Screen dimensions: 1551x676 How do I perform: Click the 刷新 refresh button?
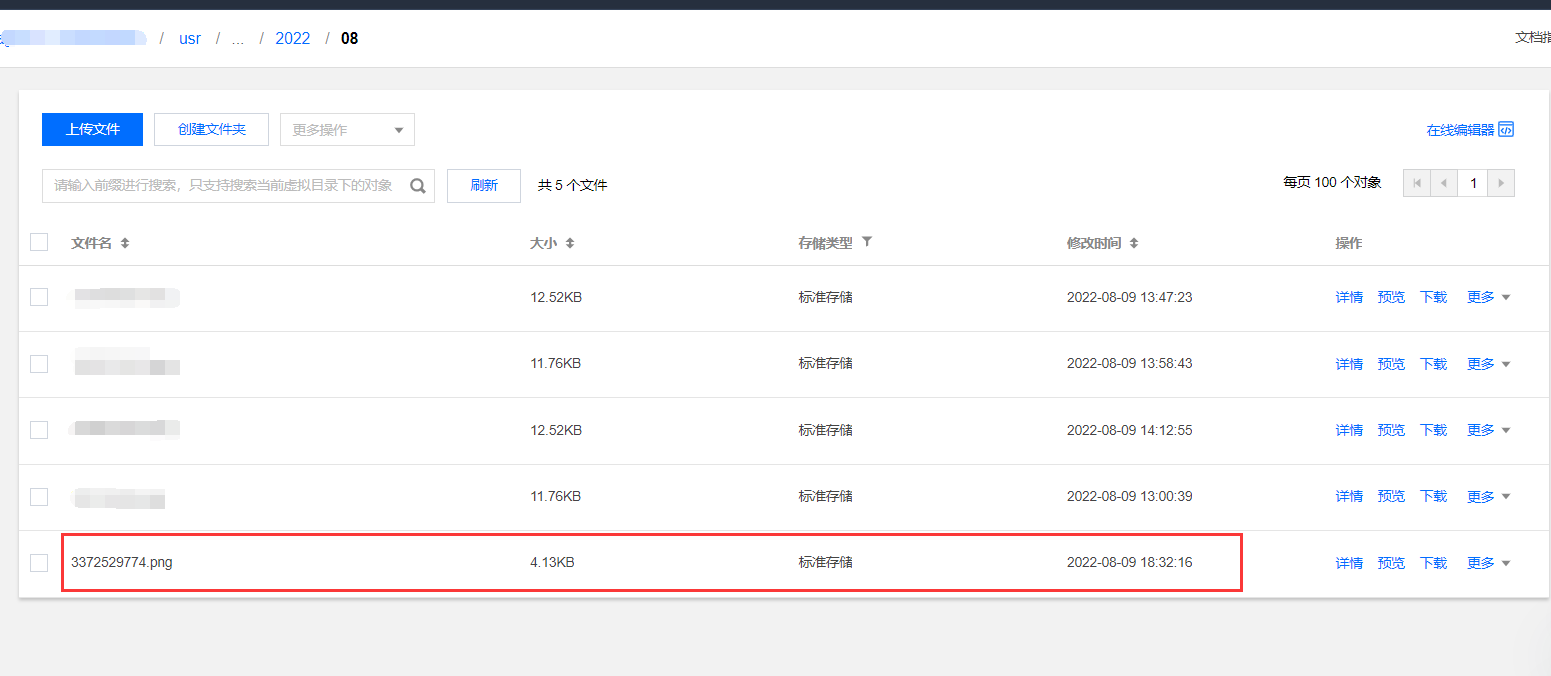tap(484, 186)
